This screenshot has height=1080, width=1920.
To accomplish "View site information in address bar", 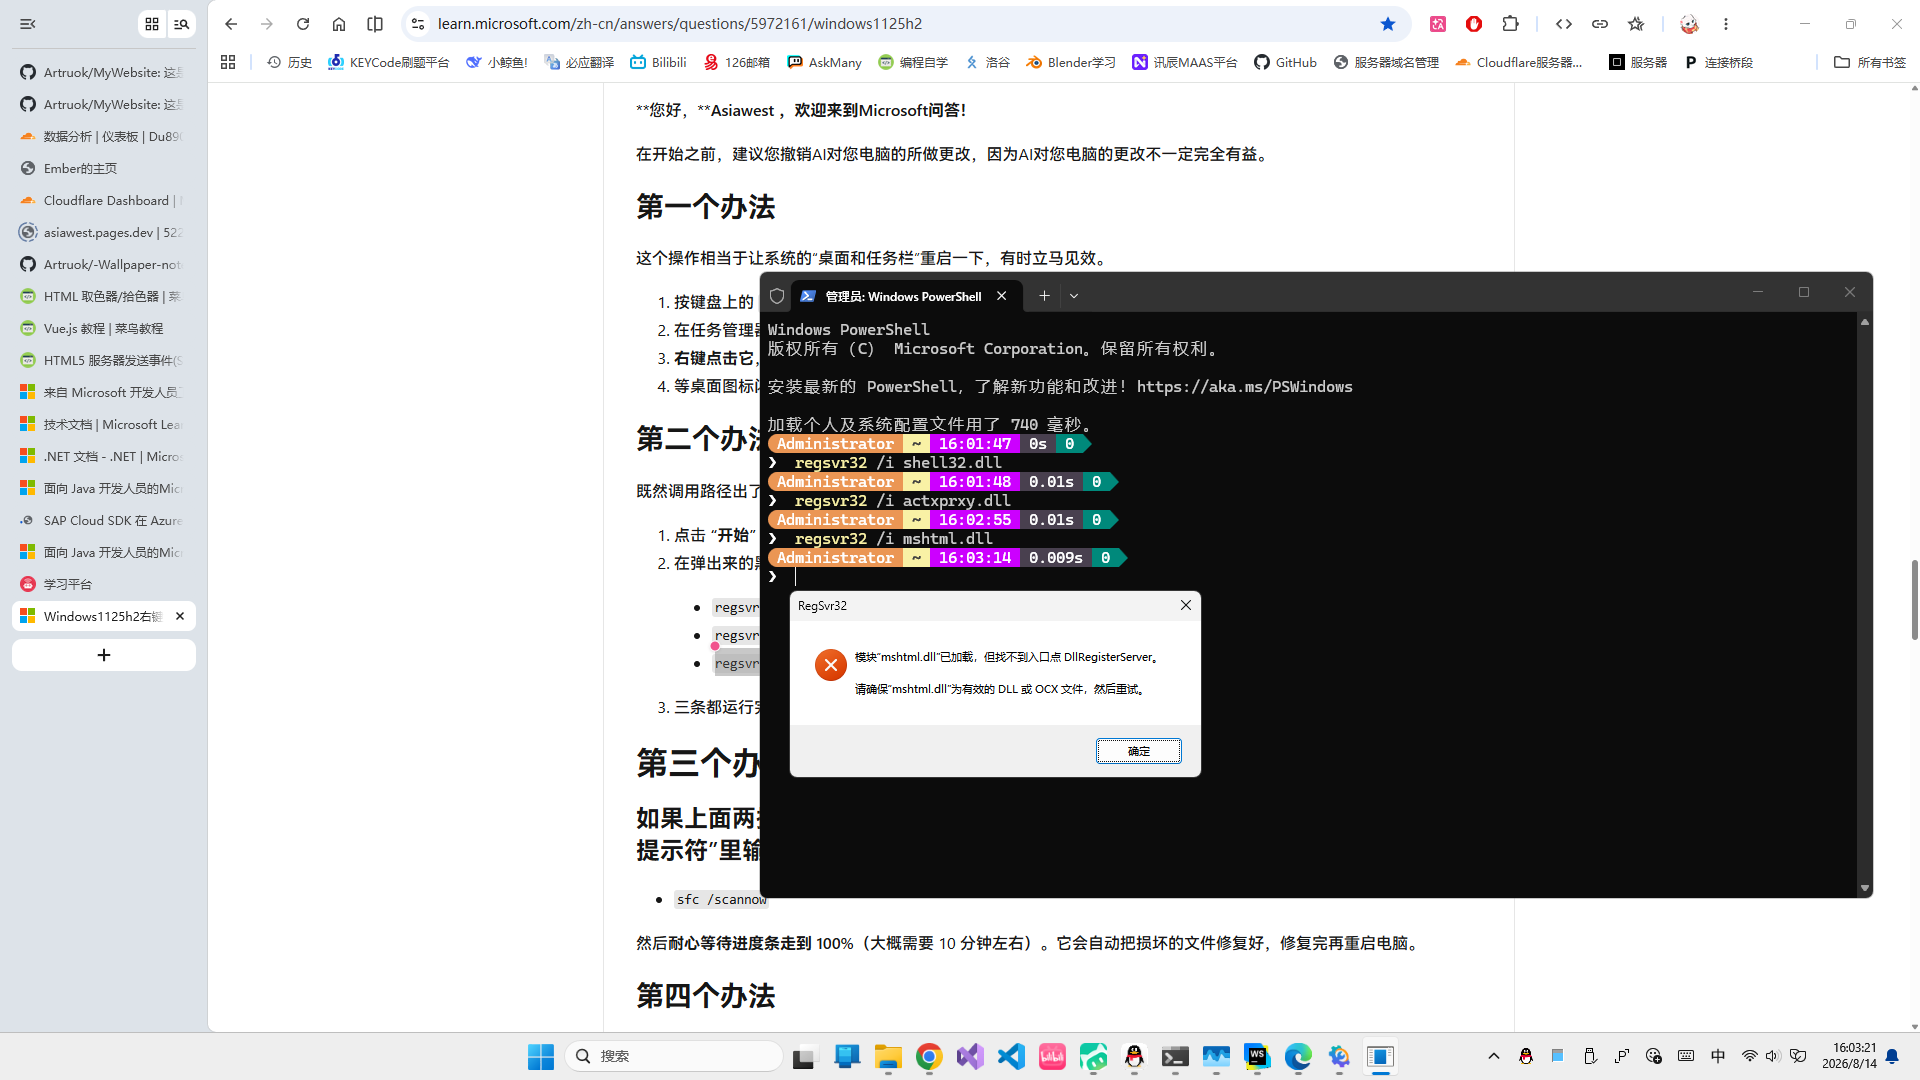I will 418,24.
